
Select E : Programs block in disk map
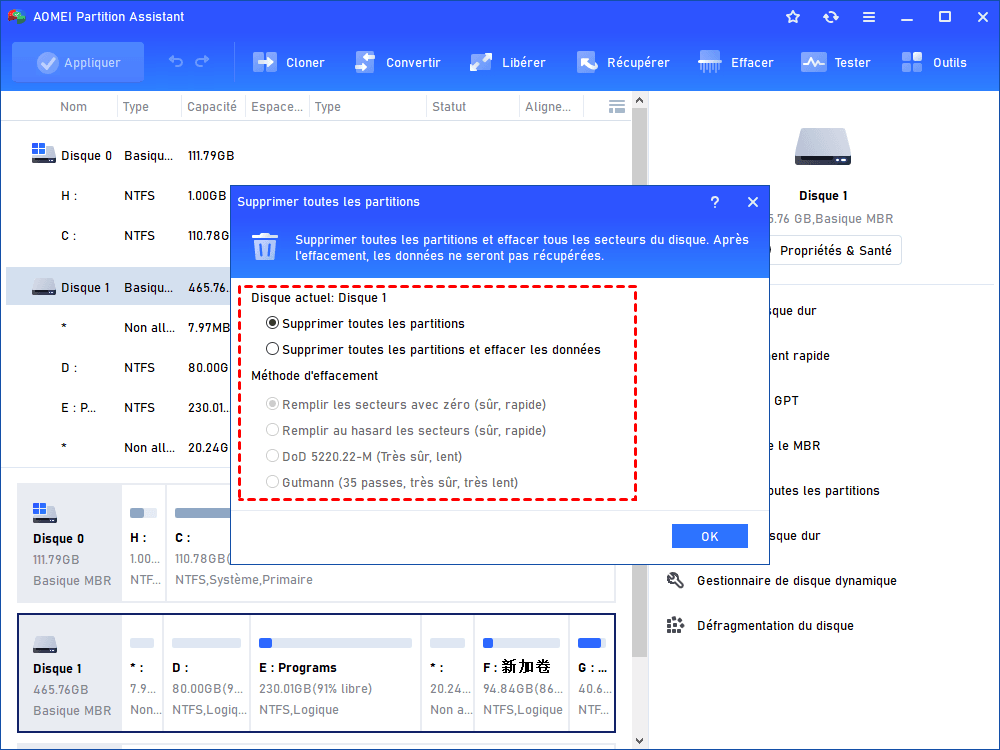[x=335, y=673]
